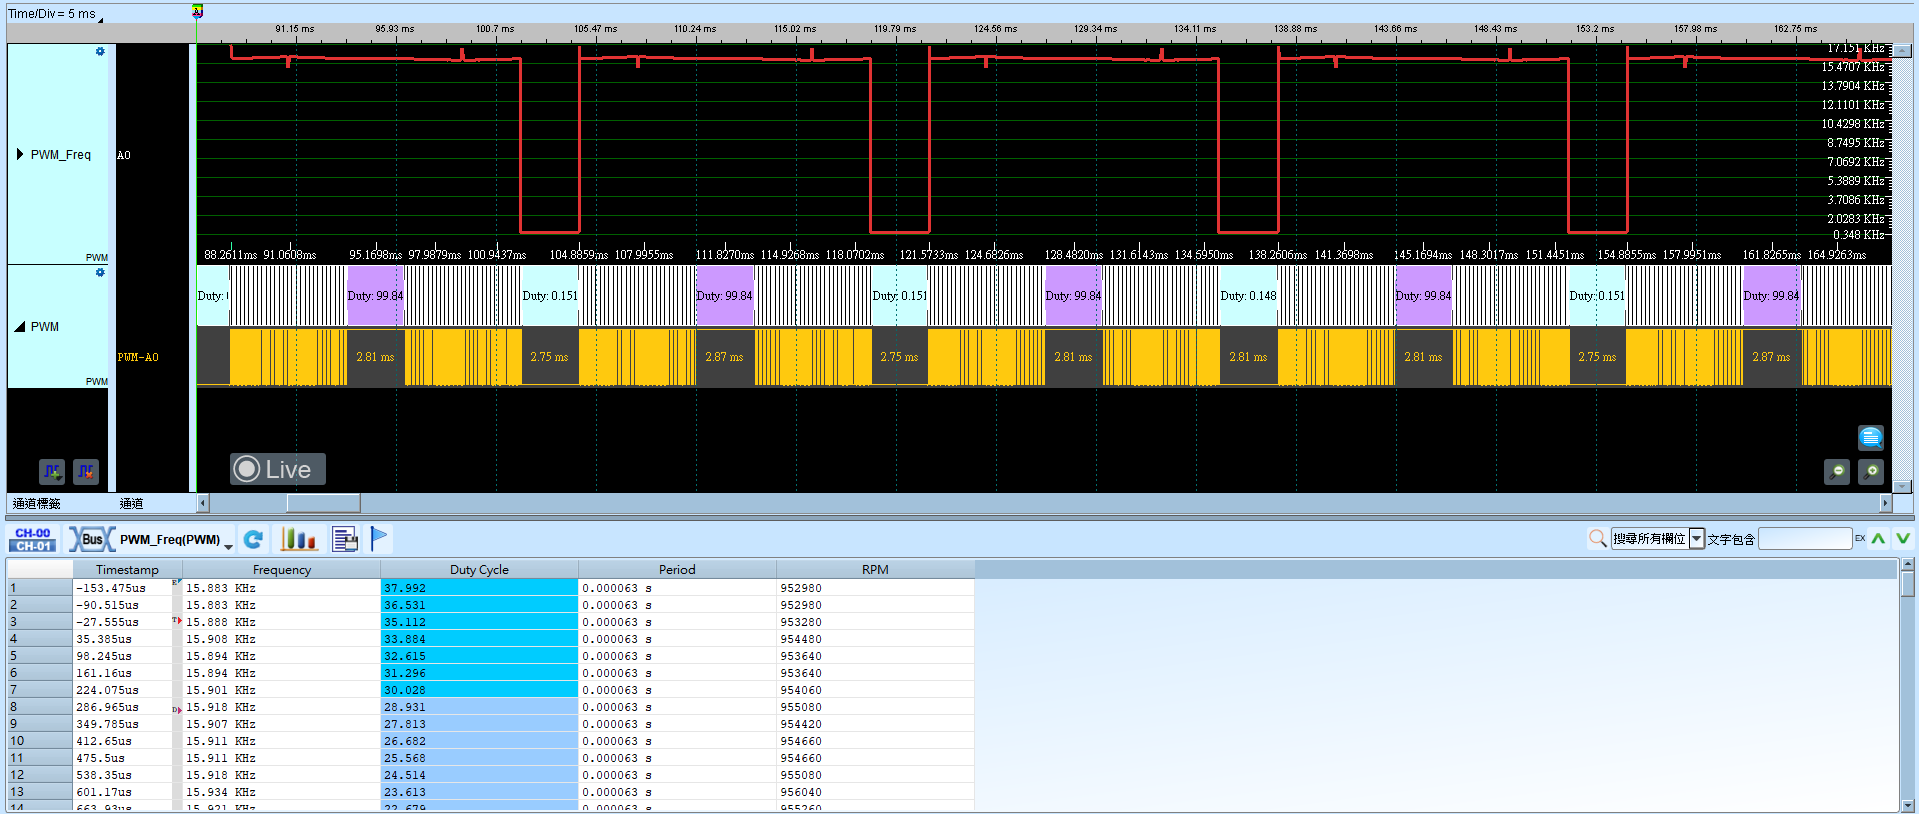Image resolution: width=1919 pixels, height=814 pixels.
Task: Sort table by Period column header
Action: (677, 570)
